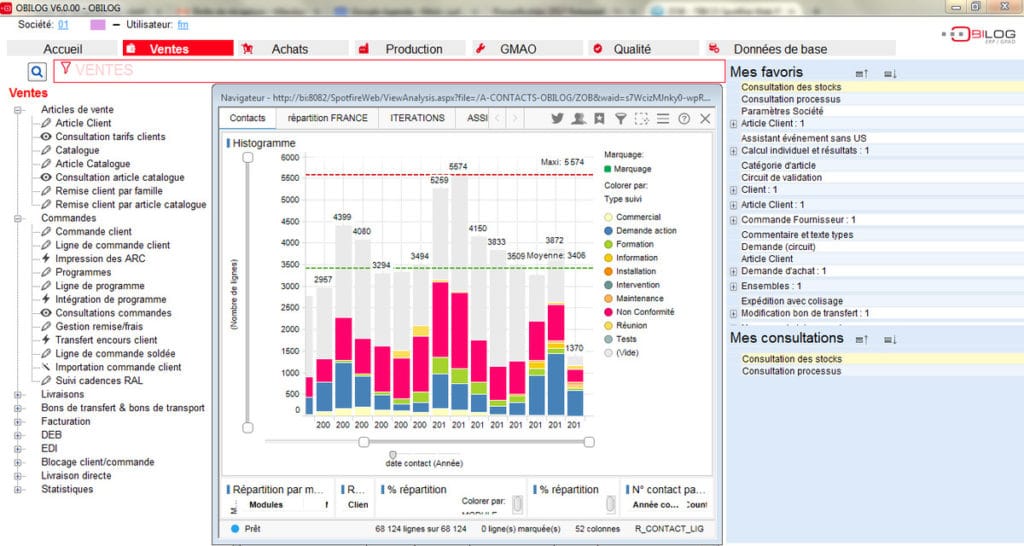
Task: Open the Production module menu
Action: (x=413, y=49)
